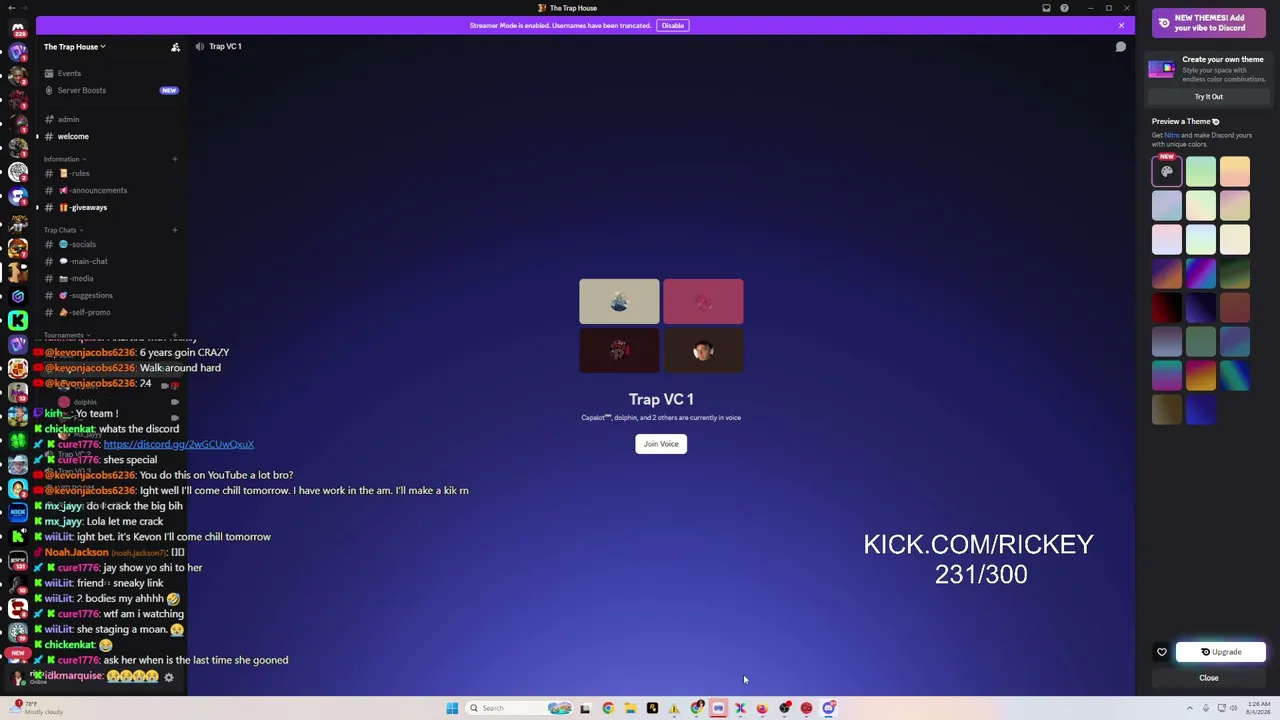1280x720 pixels.
Task: Open the taskbar weather widget
Action: tap(36, 708)
